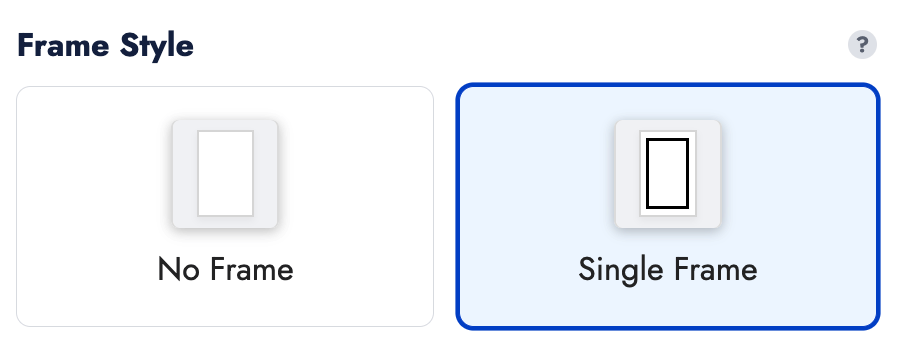This screenshot has height=360, width=902.
Task: Select the highlighted Single Frame option card
Action: pyautogui.click(x=668, y=206)
